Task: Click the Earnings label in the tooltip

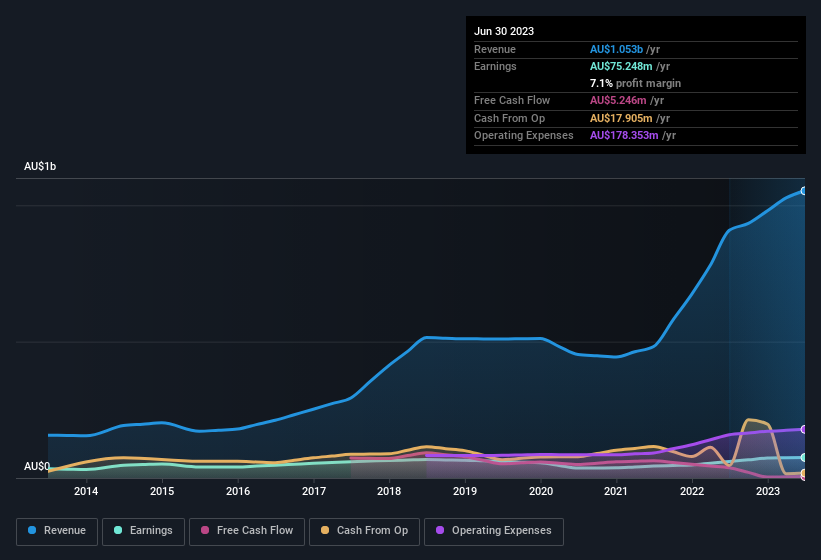Action: click(495, 66)
